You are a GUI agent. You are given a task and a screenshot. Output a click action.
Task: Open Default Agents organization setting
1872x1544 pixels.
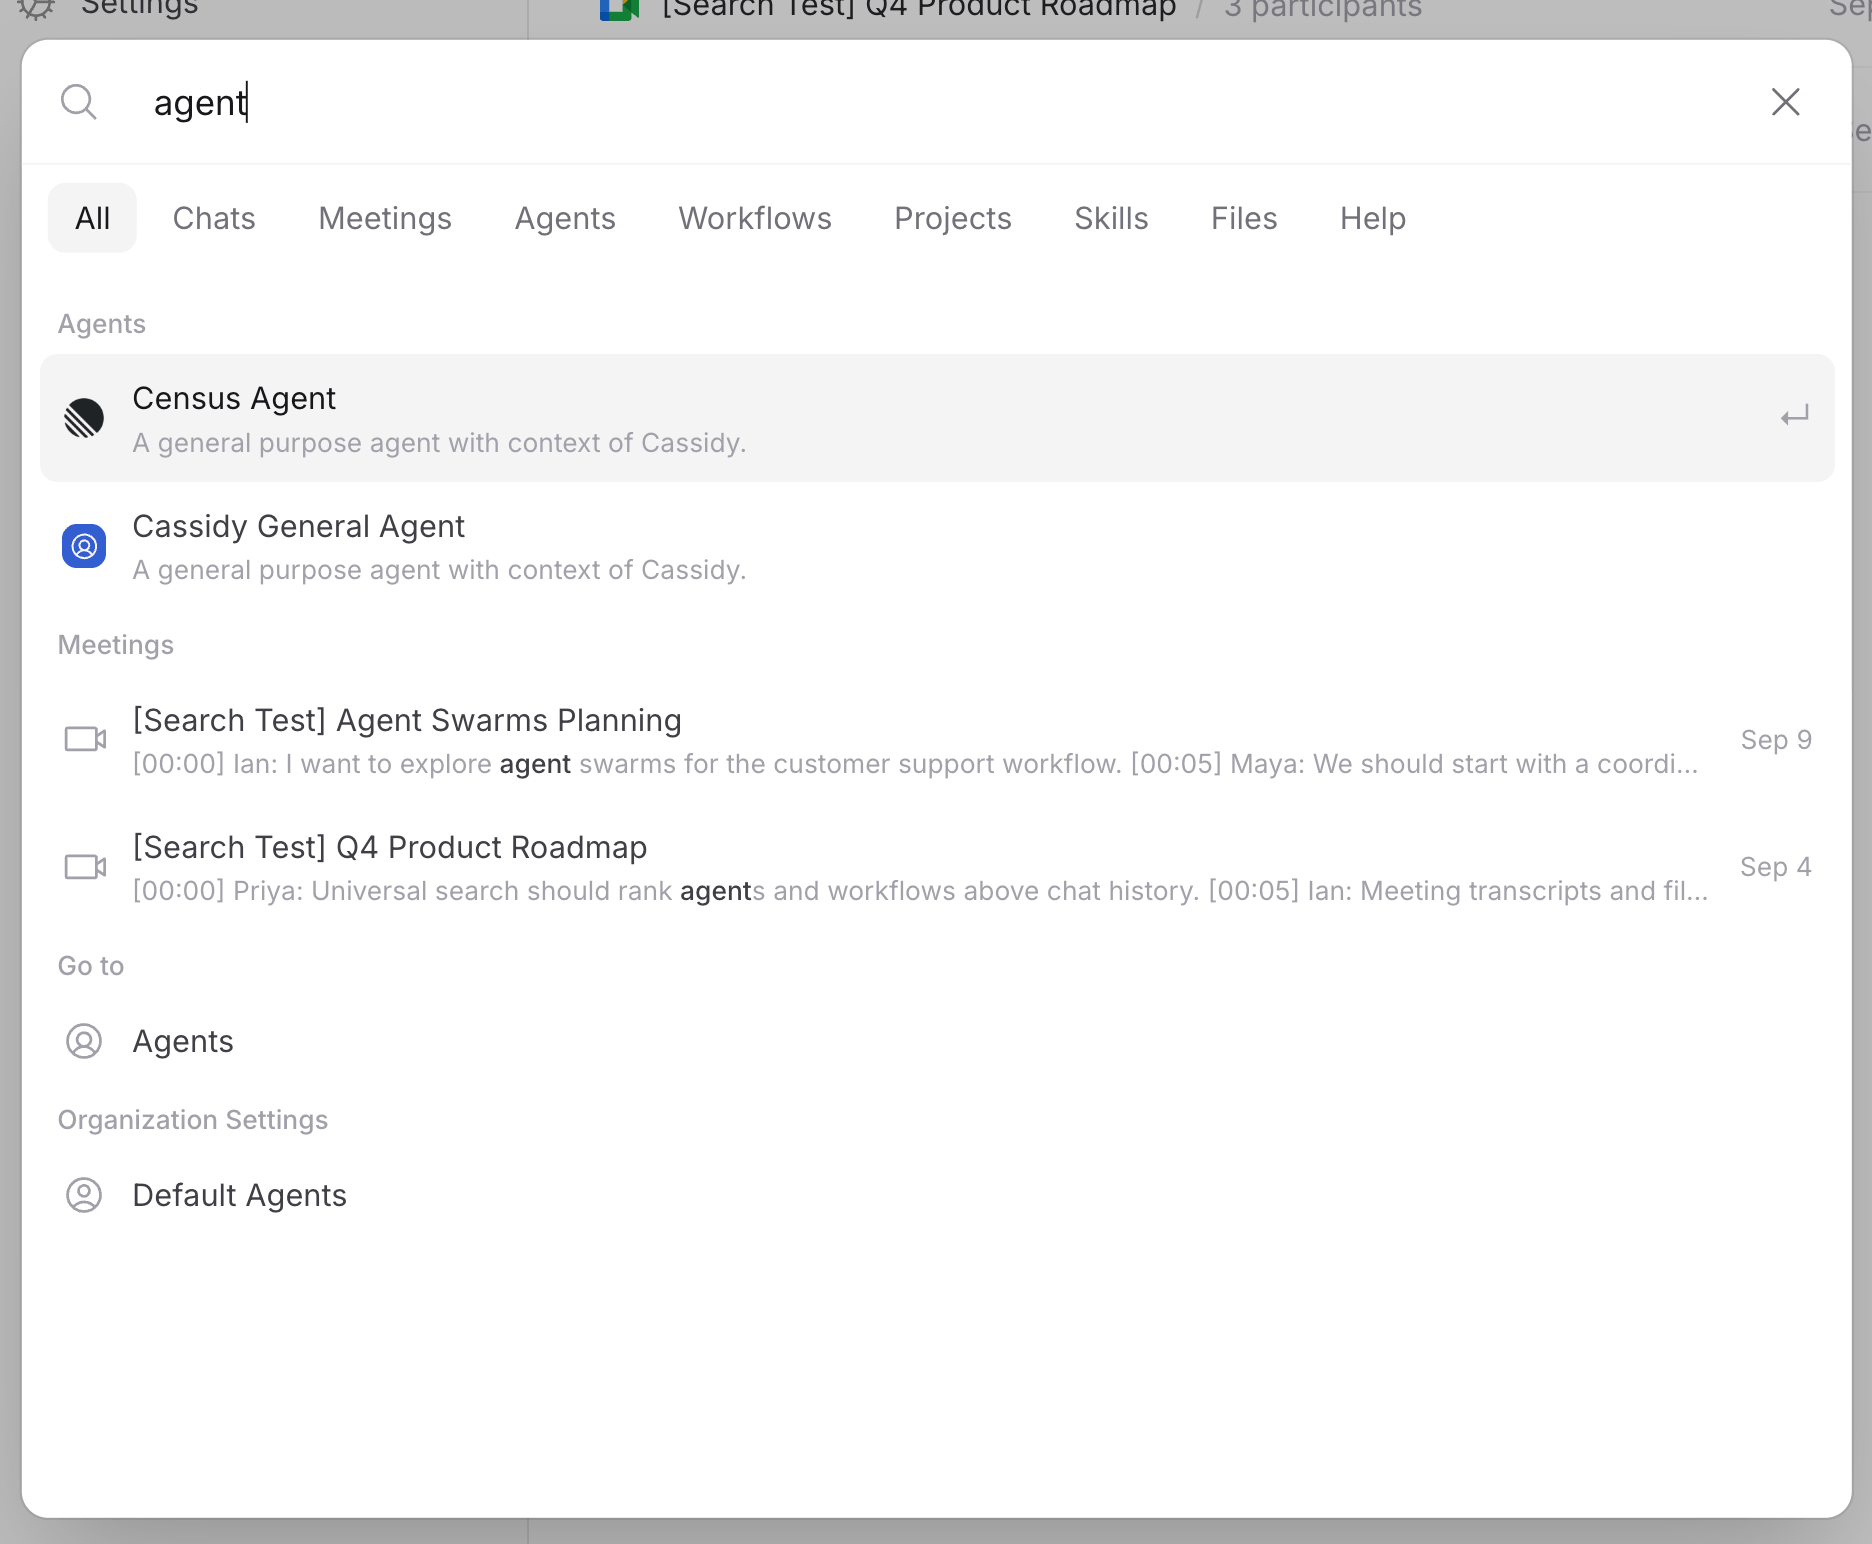[937, 1195]
